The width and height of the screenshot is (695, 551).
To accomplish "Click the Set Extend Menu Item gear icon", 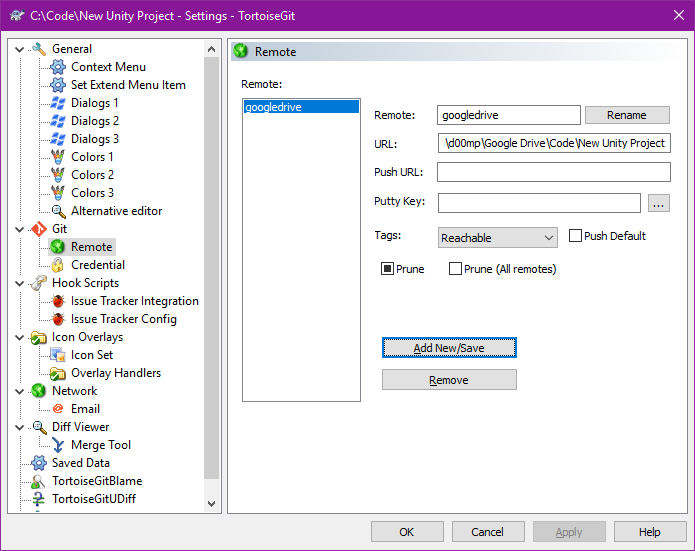I will click(x=58, y=85).
